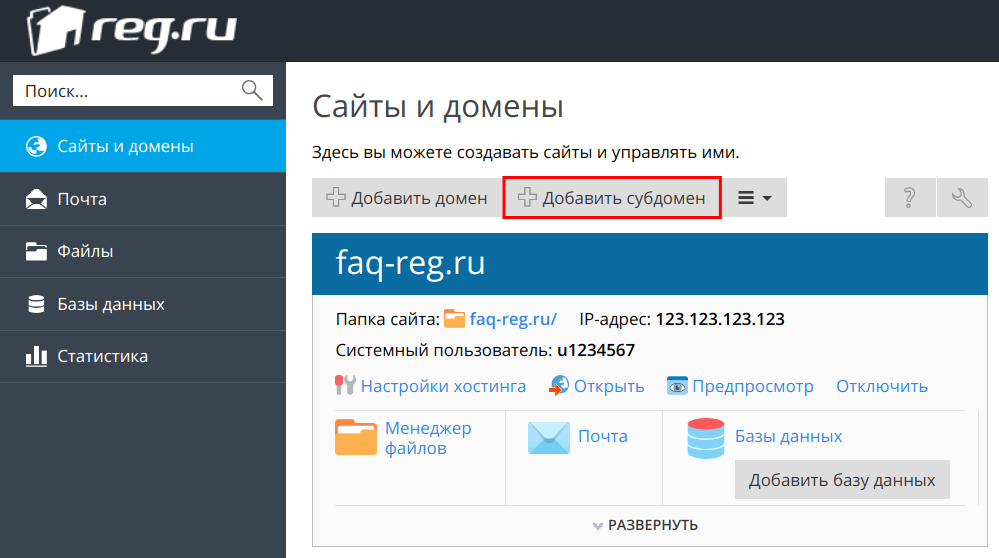Open Базы данных in the sidebar
This screenshot has width=999, height=558.
143,304
